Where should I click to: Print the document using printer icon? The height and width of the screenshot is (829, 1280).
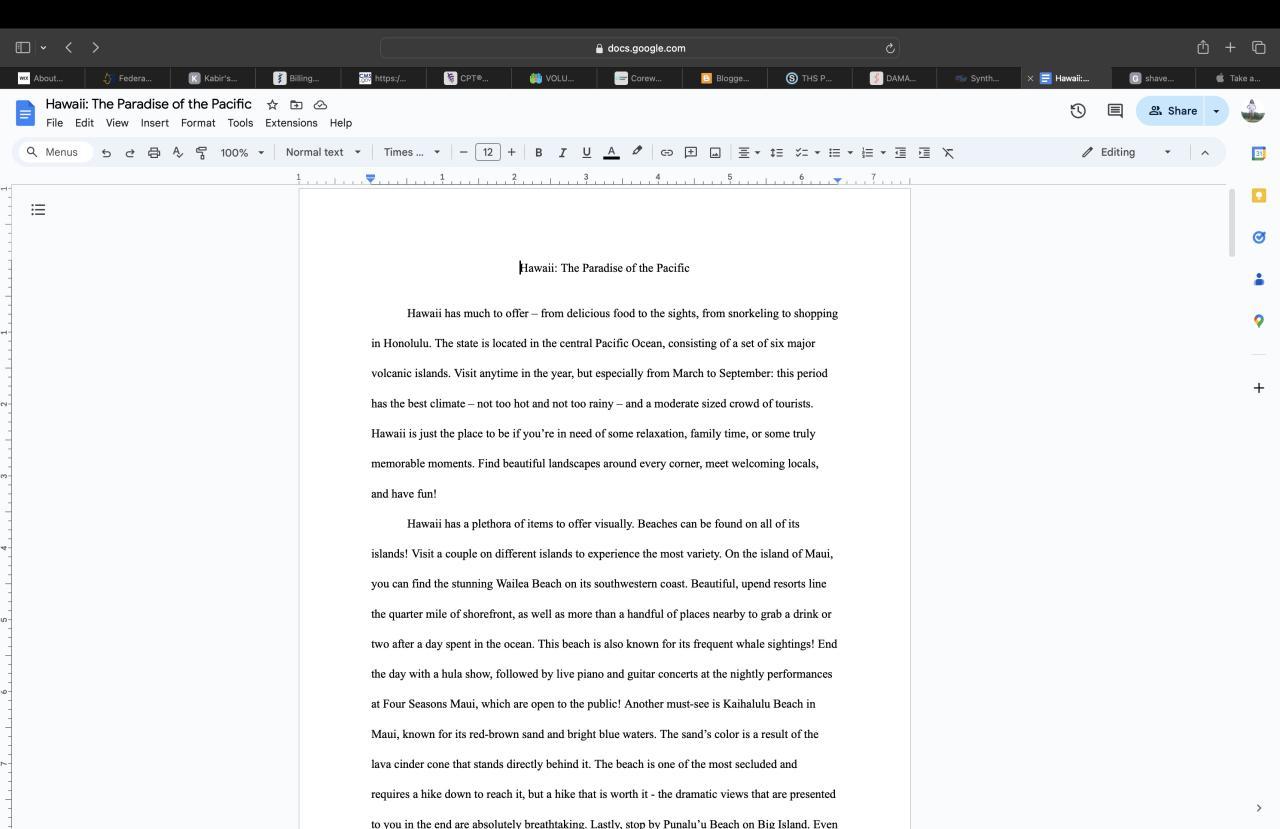(x=154, y=152)
